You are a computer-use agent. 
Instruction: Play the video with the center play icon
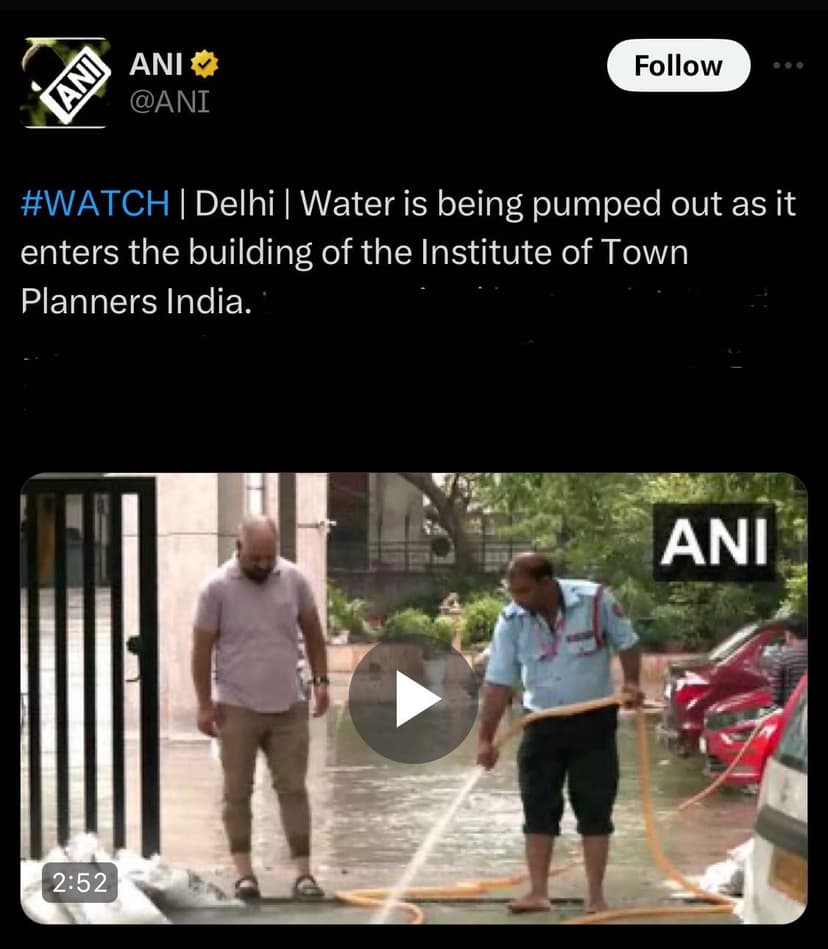point(413,700)
